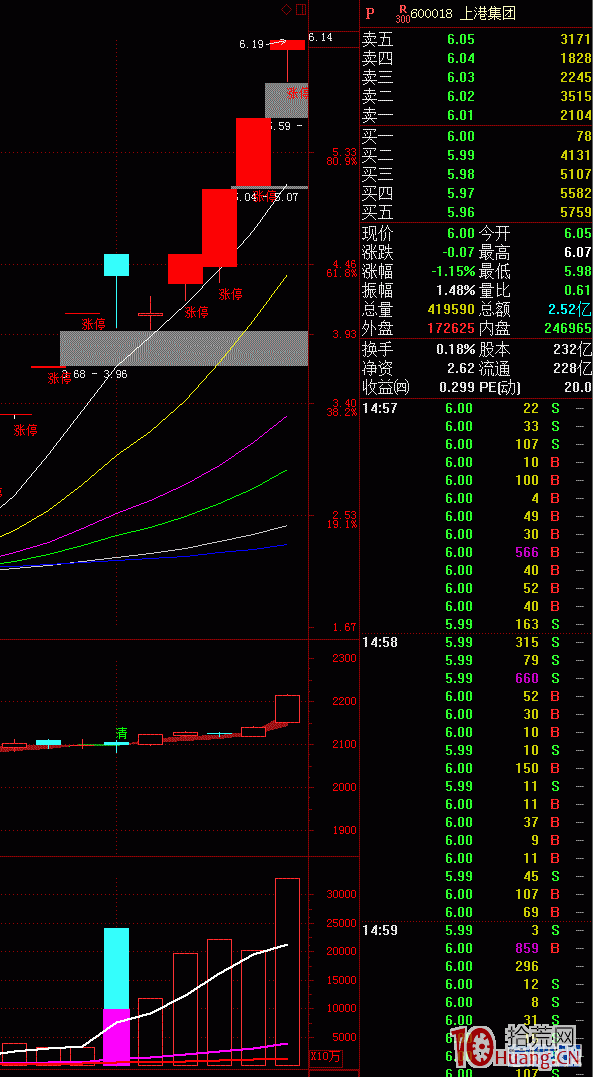Click the 涨幅 percentage -1.15%
593x1077 pixels.
click(454, 271)
